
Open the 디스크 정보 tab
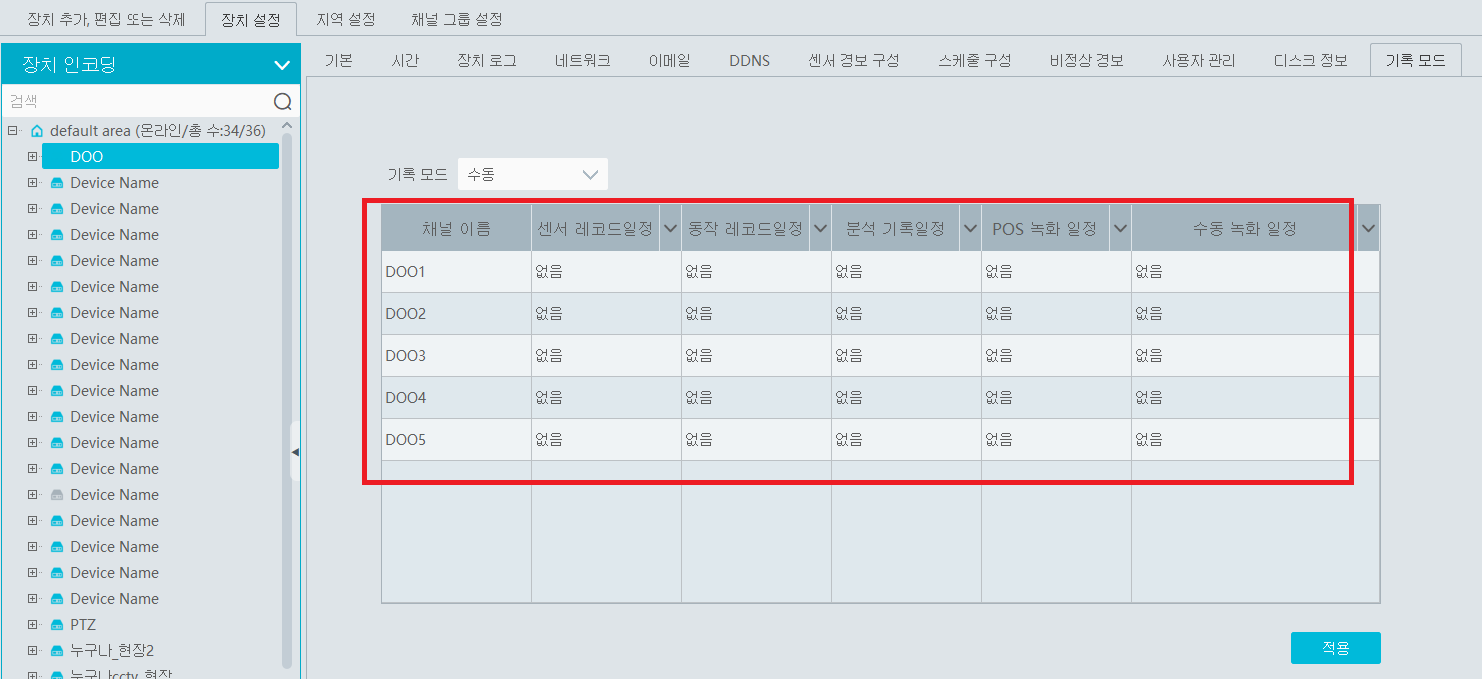point(1310,60)
